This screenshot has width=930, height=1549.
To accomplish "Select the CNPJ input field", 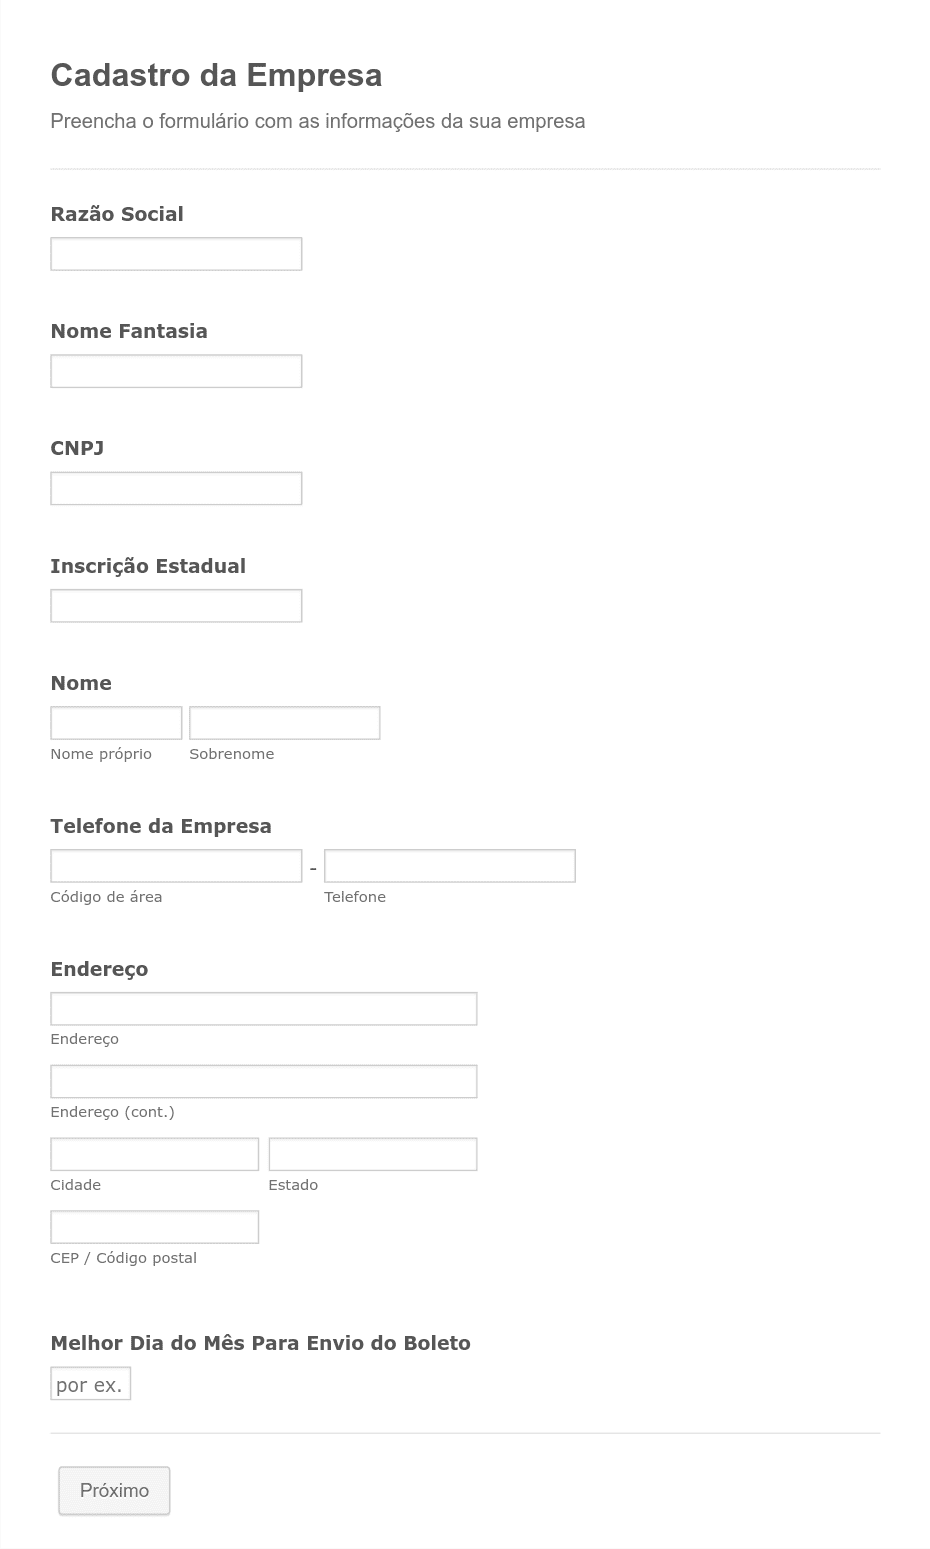I will pyautogui.click(x=176, y=488).
